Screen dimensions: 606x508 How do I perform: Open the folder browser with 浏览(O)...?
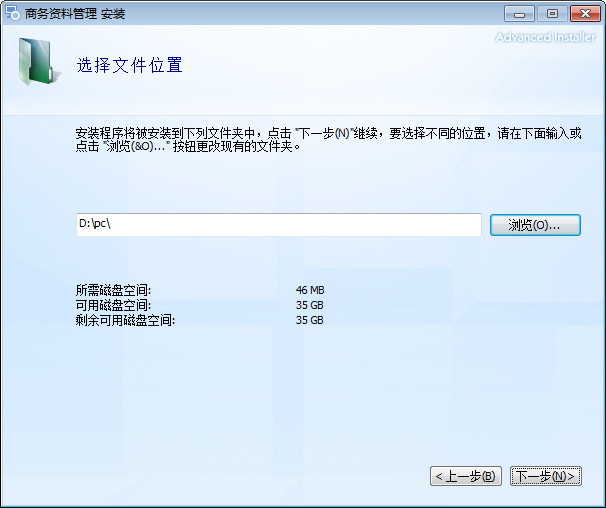[535, 225]
